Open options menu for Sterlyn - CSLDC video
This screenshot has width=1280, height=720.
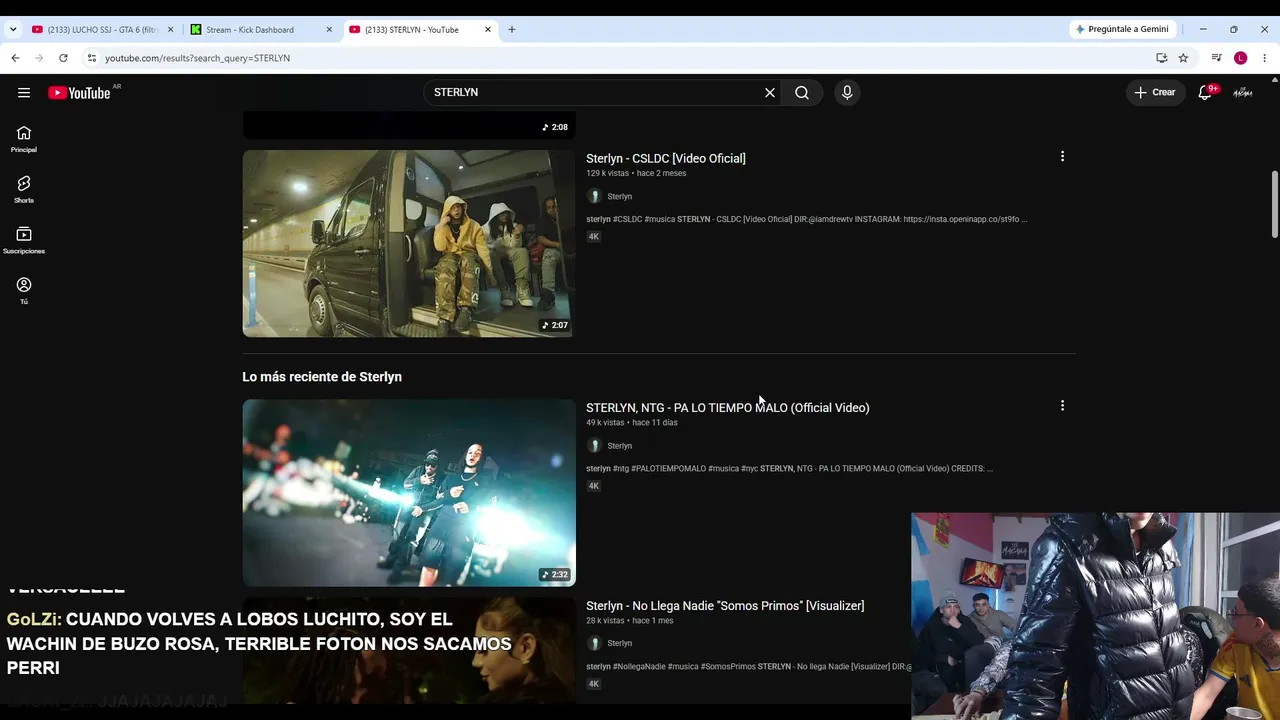click(1062, 157)
